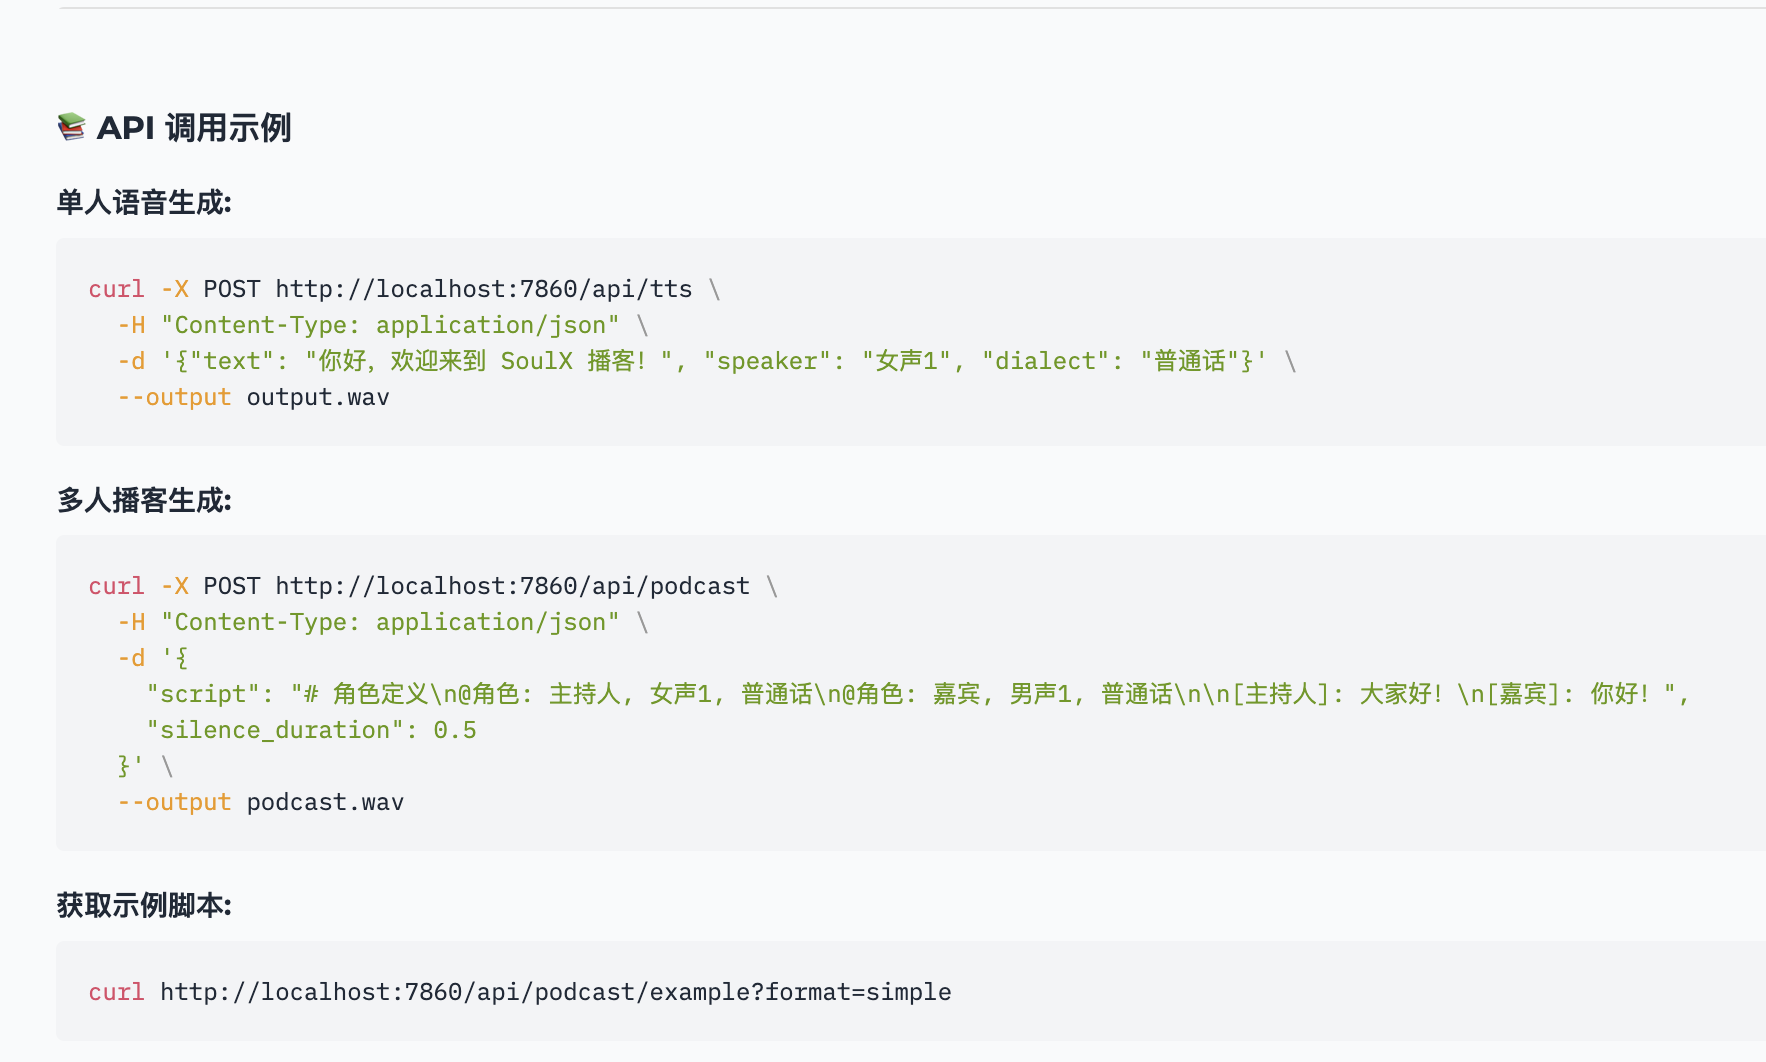Click the first "Content-Type: application/json" header string
This screenshot has width=1766, height=1062.
(x=390, y=325)
